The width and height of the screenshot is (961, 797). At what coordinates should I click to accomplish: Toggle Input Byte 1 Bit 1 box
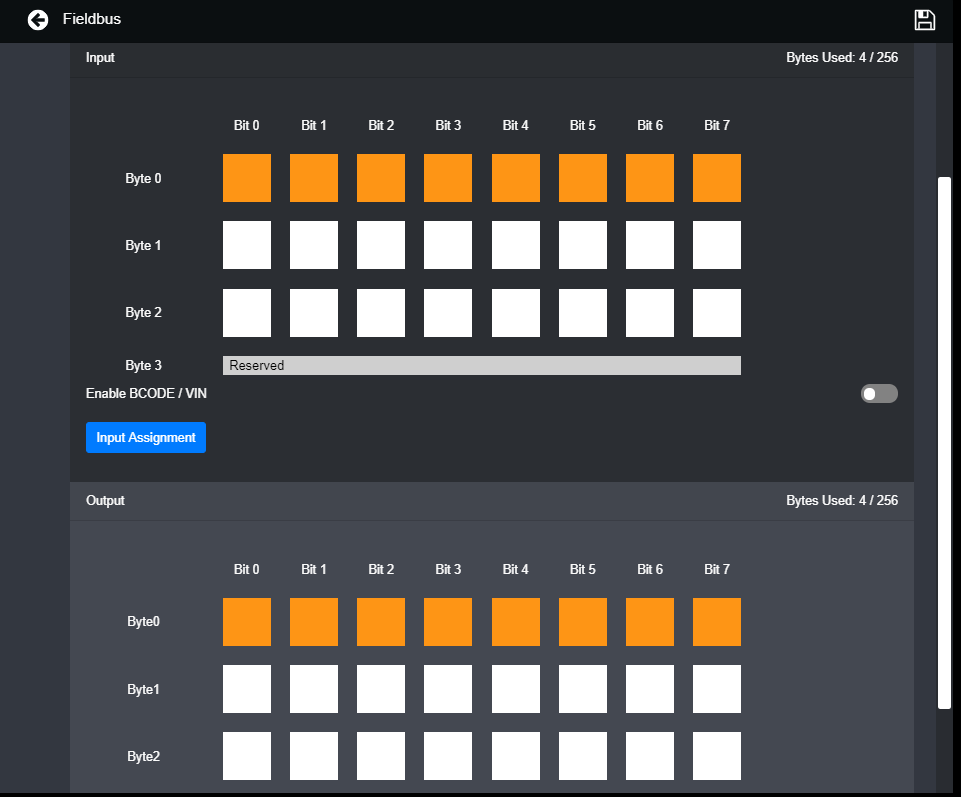[x=314, y=245]
